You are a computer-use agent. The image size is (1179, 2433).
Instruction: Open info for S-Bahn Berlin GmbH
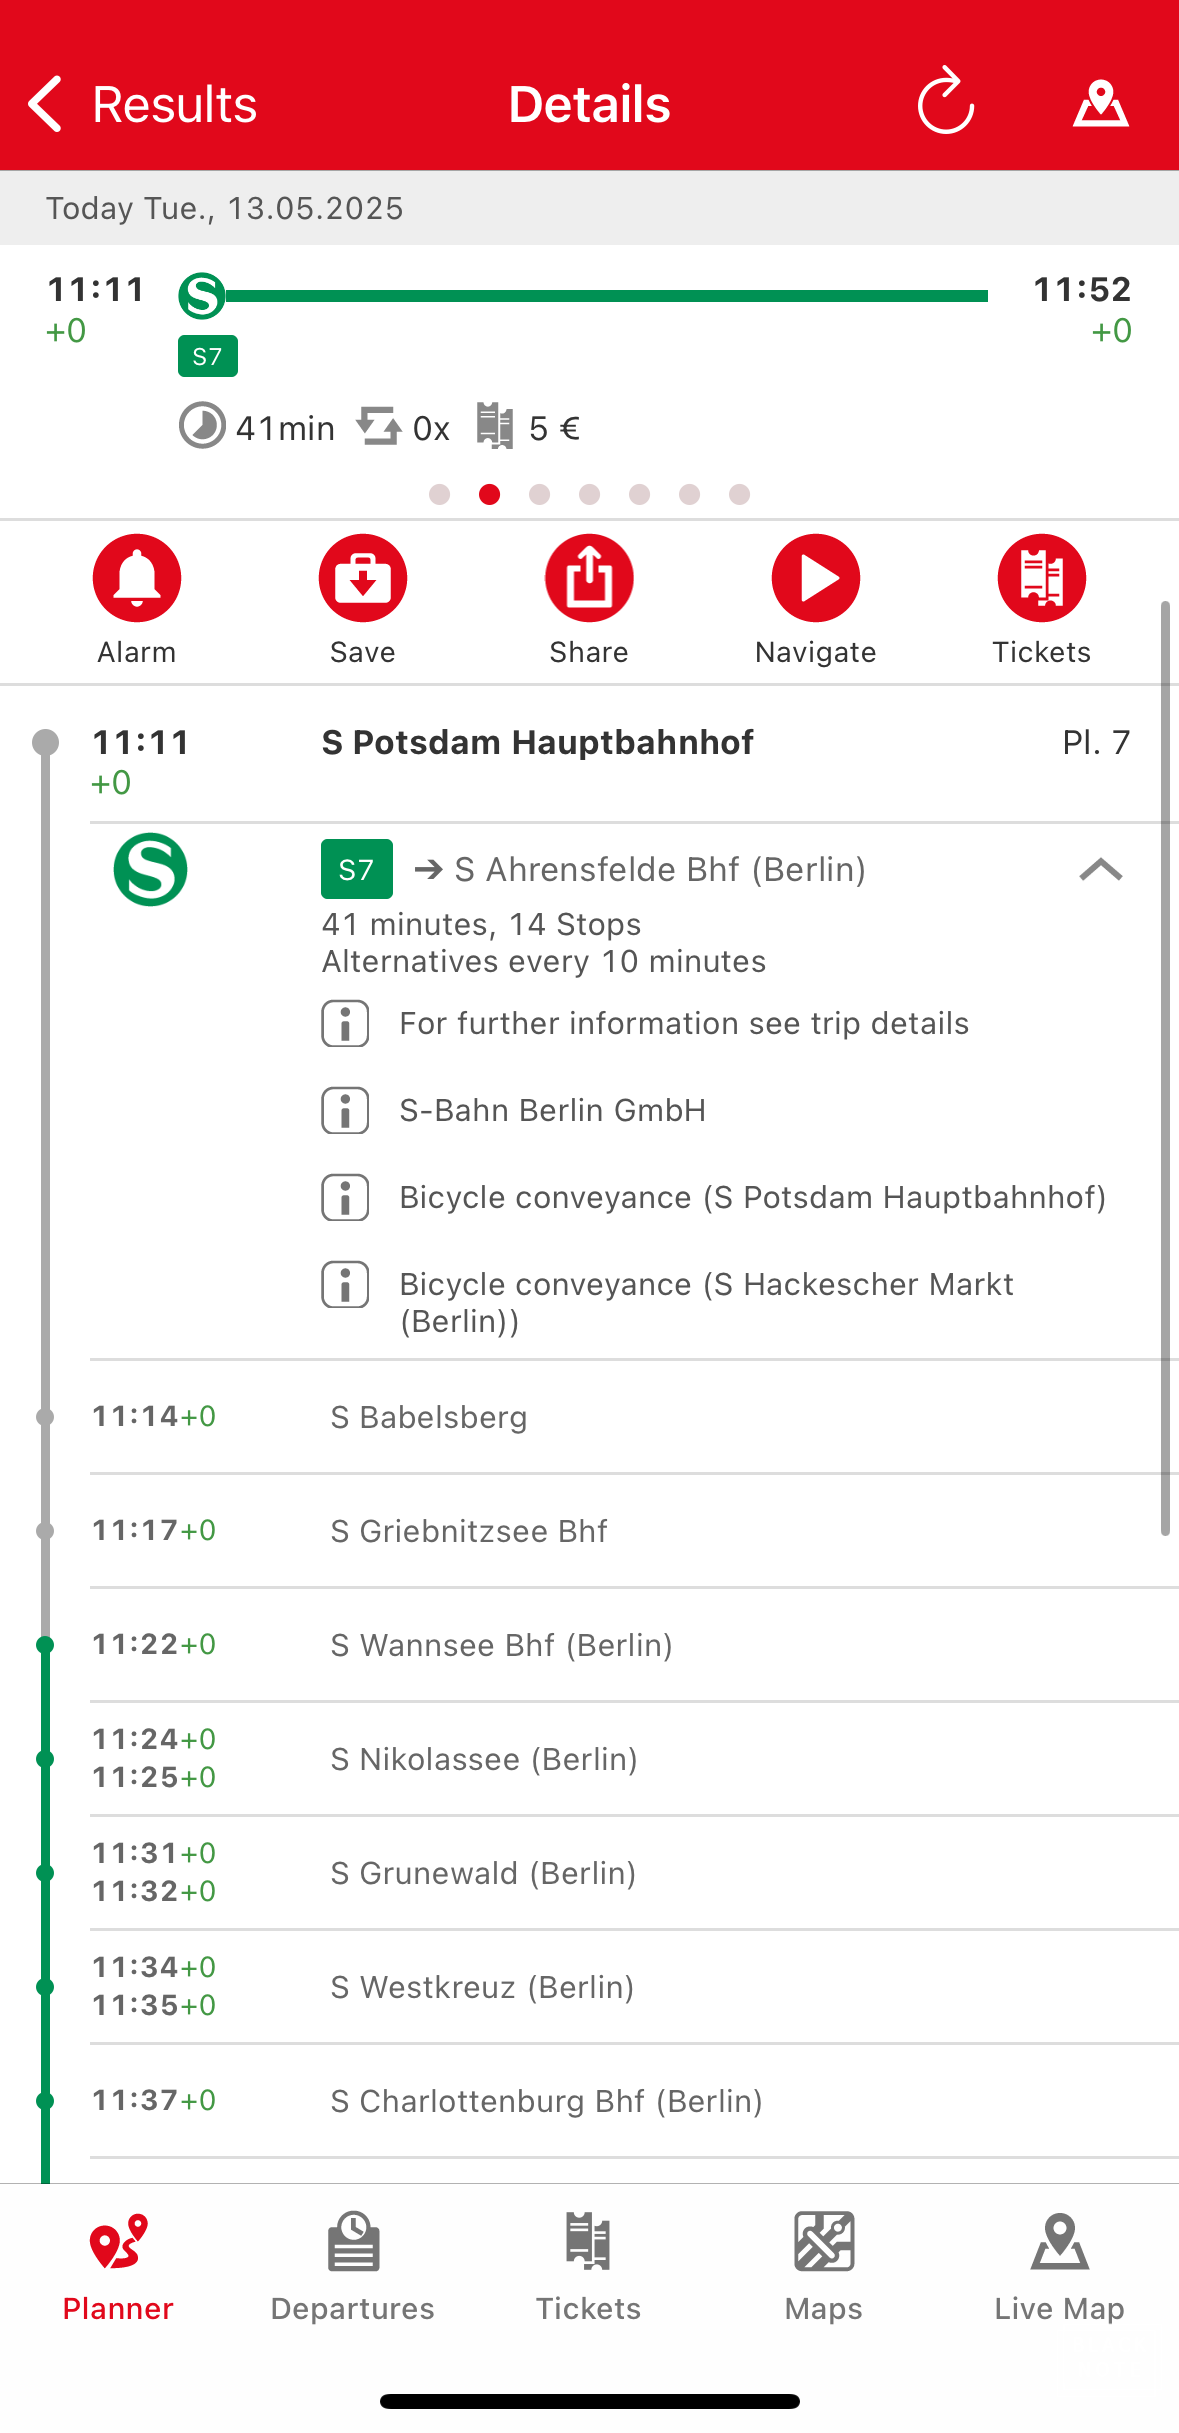(x=345, y=1111)
